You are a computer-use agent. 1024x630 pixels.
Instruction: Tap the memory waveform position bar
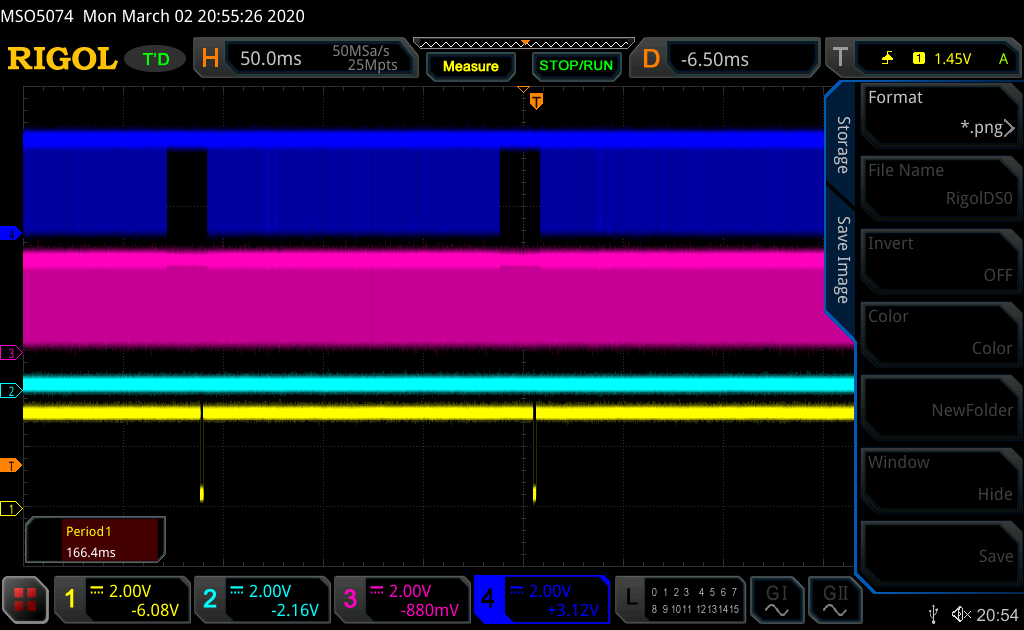pos(524,44)
